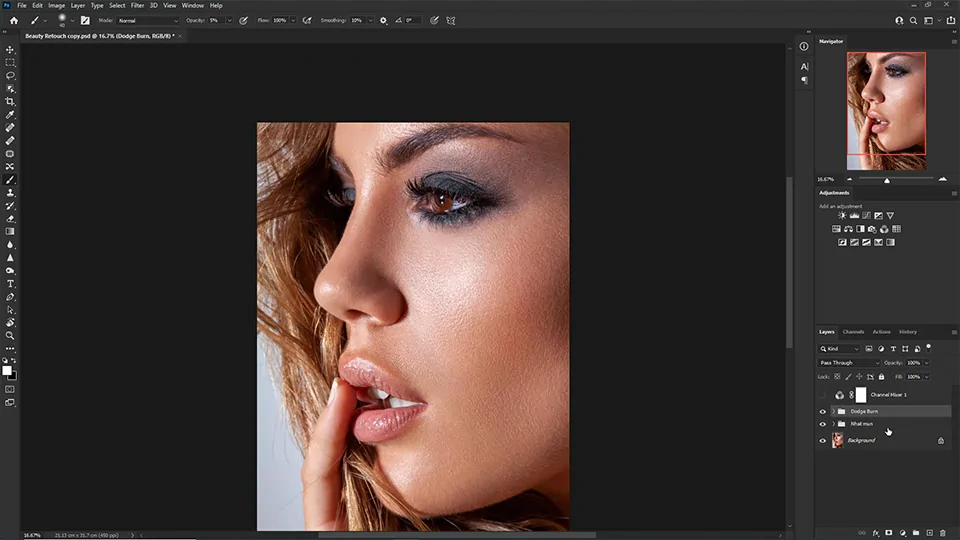The height and width of the screenshot is (540, 960).
Task: Open the History panel tab
Action: 907,331
